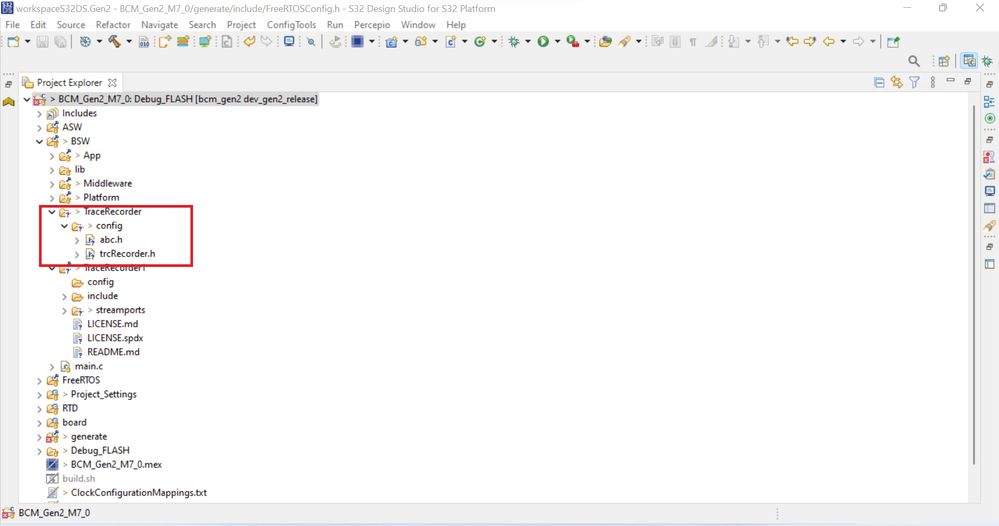Screen dimensions: 999x526
Task: Open the Window menu
Action: pos(418,24)
